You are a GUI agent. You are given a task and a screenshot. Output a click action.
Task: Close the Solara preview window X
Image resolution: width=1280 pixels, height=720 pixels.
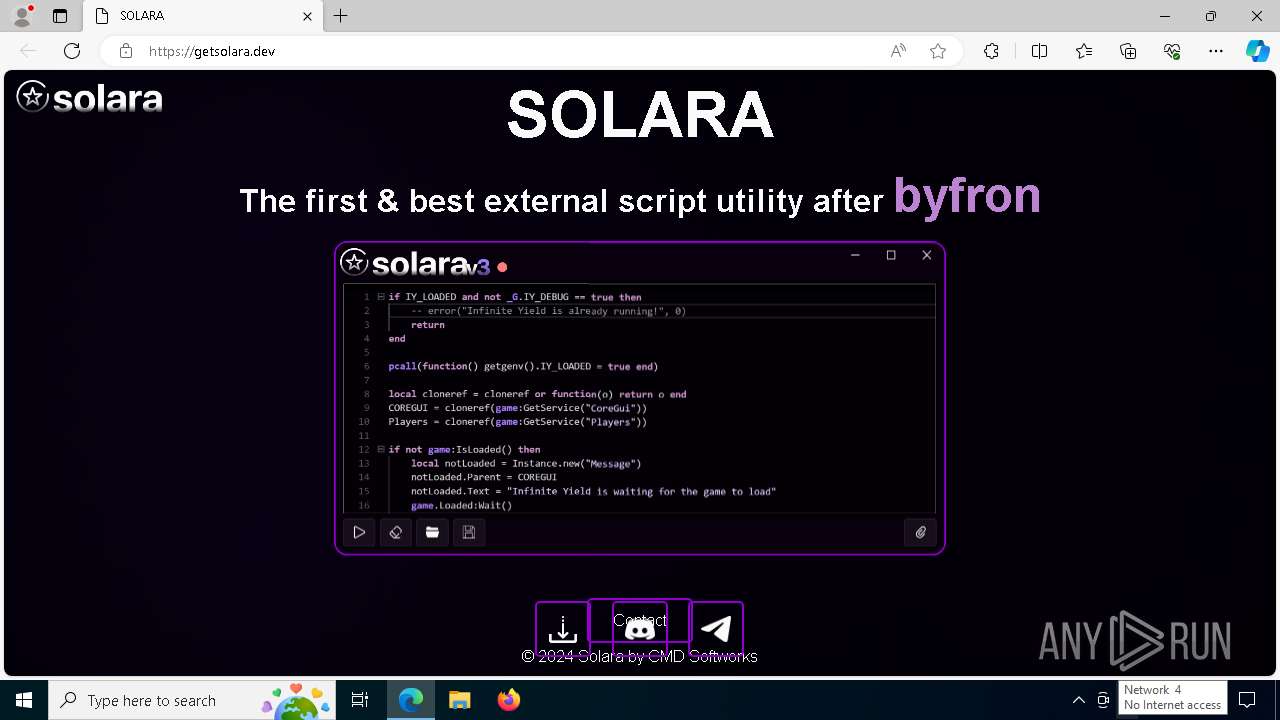927,255
